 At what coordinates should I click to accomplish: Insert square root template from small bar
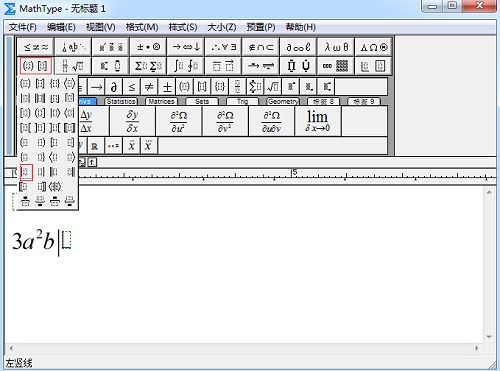point(273,87)
